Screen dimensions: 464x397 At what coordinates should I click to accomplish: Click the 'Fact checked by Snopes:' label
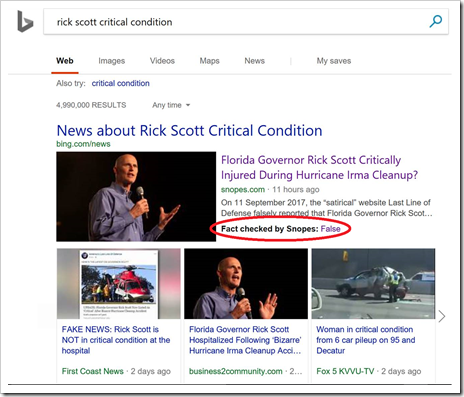(270, 229)
